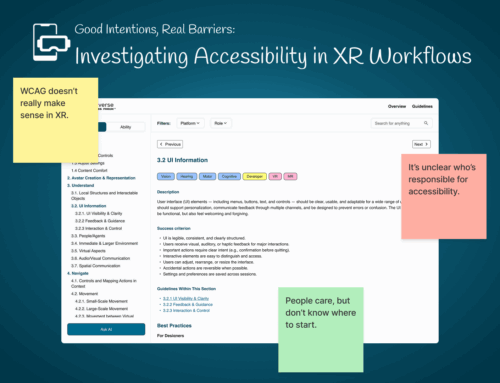Click the Description heading
500x383 pixels.
[x=168, y=192]
